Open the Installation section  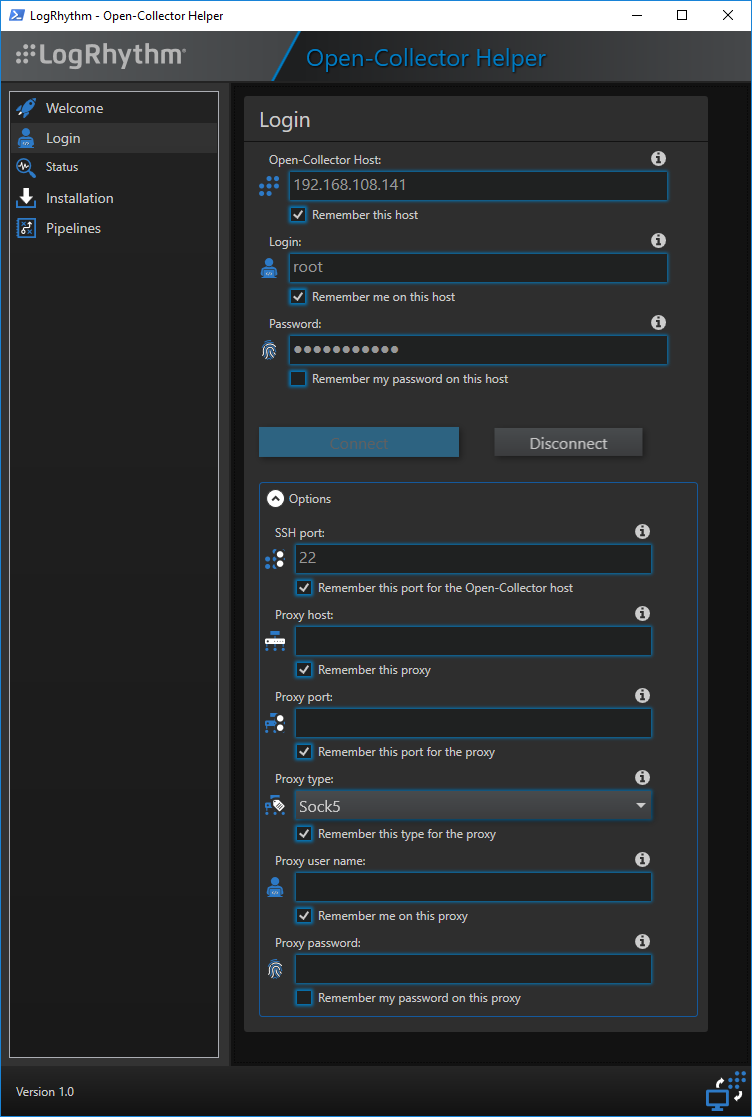point(114,198)
